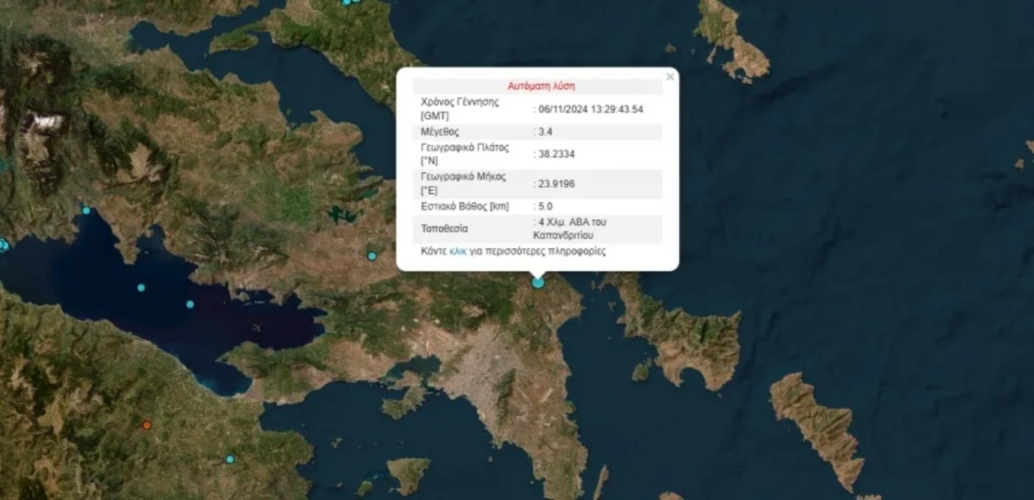Click the 'Μέγεθος' row label

click(x=440, y=132)
